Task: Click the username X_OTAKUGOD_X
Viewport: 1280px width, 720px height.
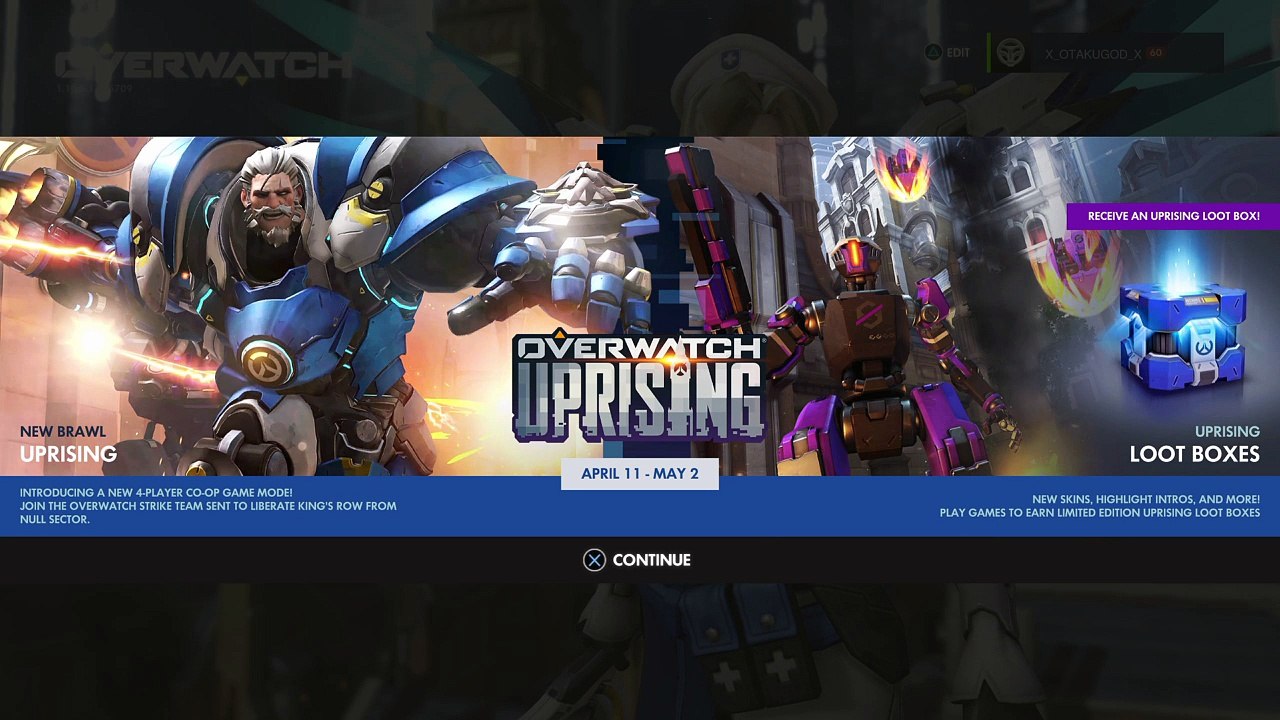Action: point(1093,54)
